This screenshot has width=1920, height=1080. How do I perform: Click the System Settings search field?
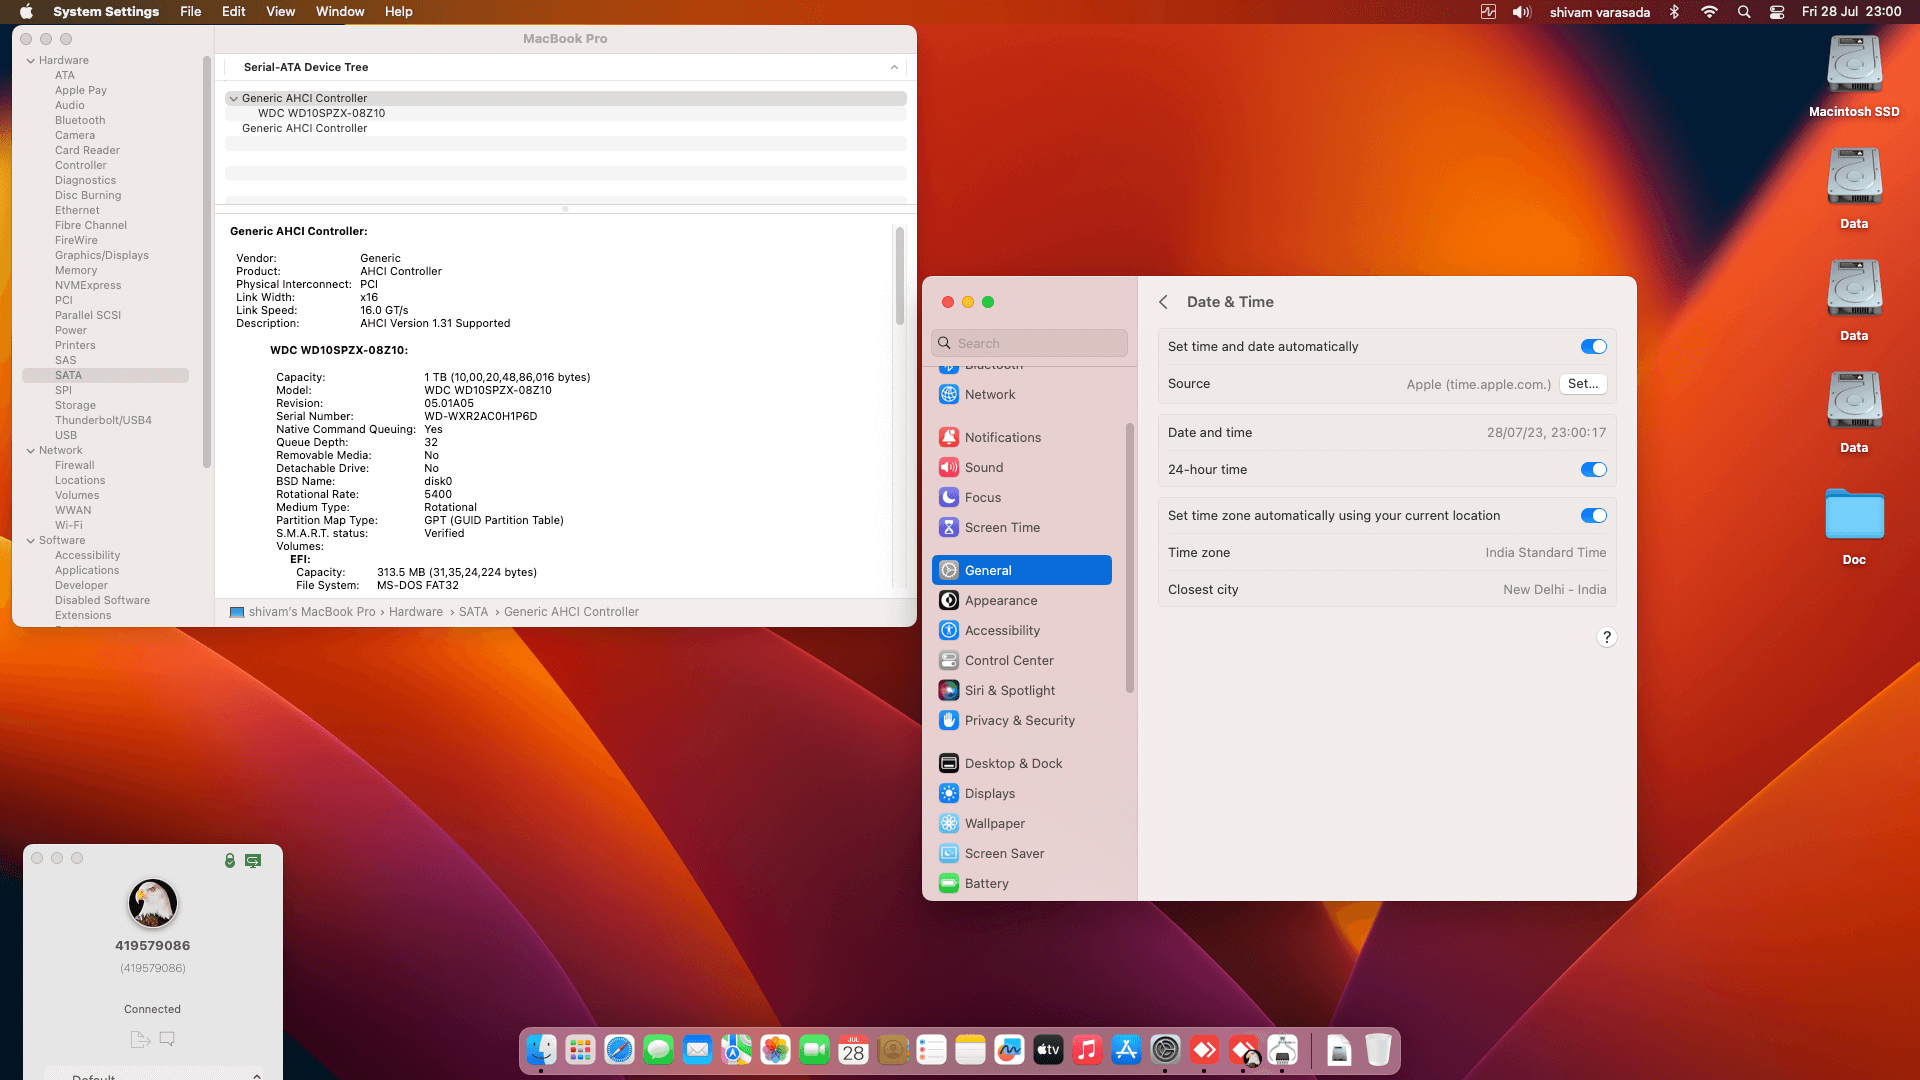coord(1029,342)
